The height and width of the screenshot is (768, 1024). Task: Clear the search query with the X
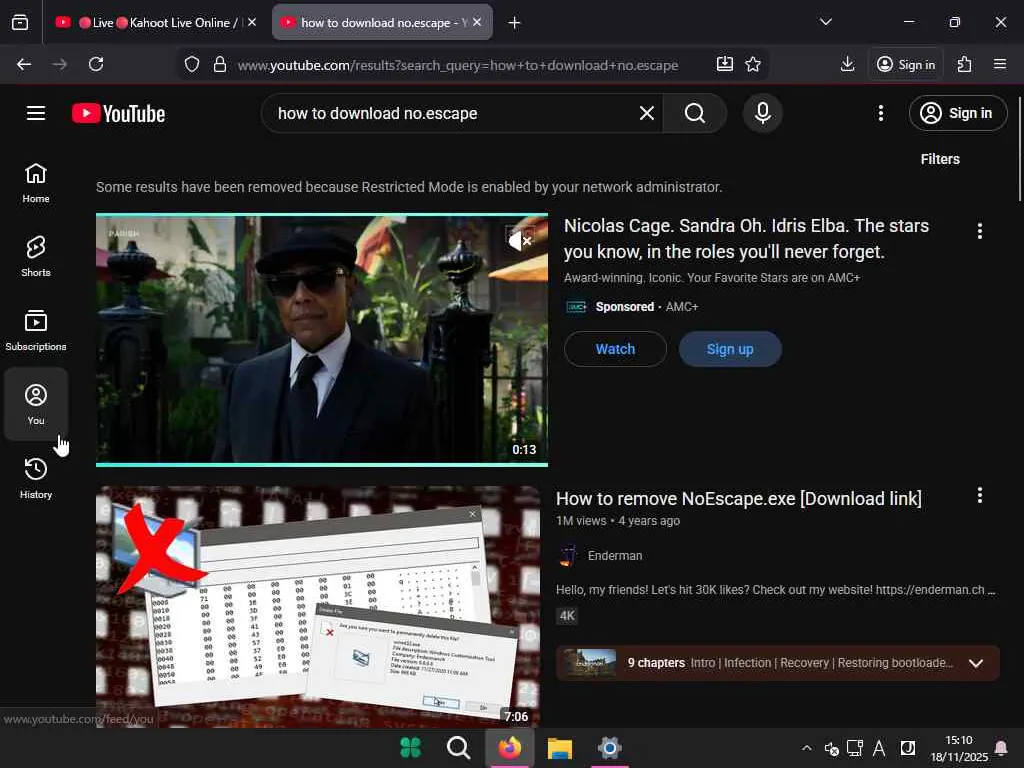(647, 113)
